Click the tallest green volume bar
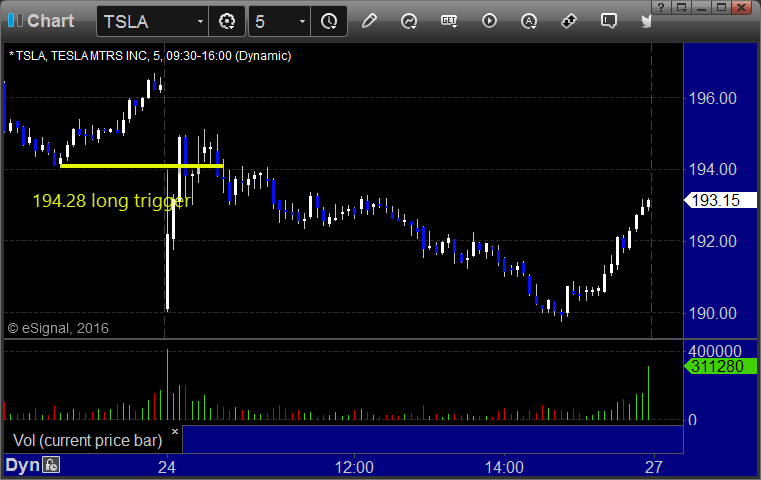761x480 pixels. tap(167, 384)
